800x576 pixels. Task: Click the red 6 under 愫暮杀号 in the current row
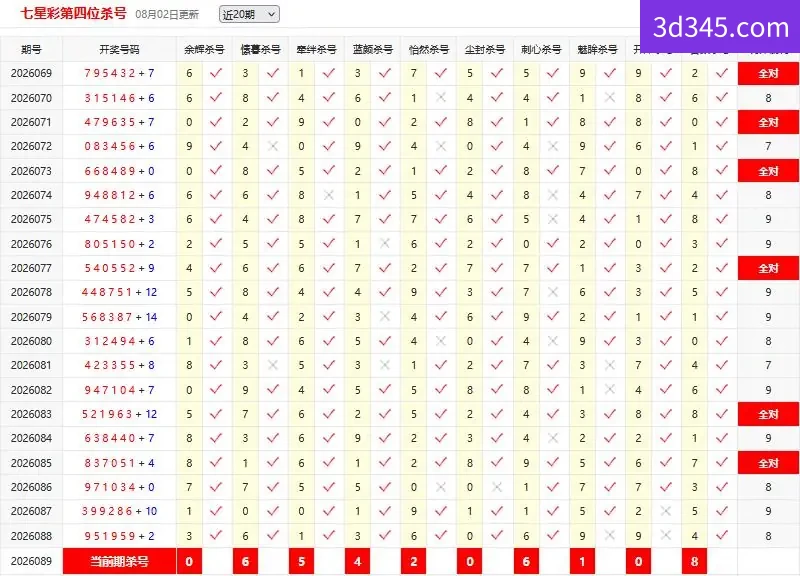245,561
